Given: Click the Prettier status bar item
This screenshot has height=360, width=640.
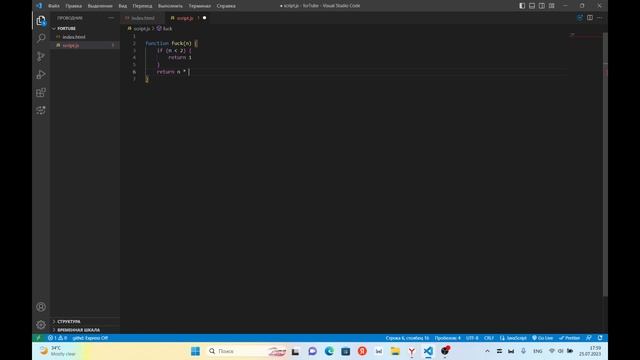Looking at the screenshot, I should point(569,338).
